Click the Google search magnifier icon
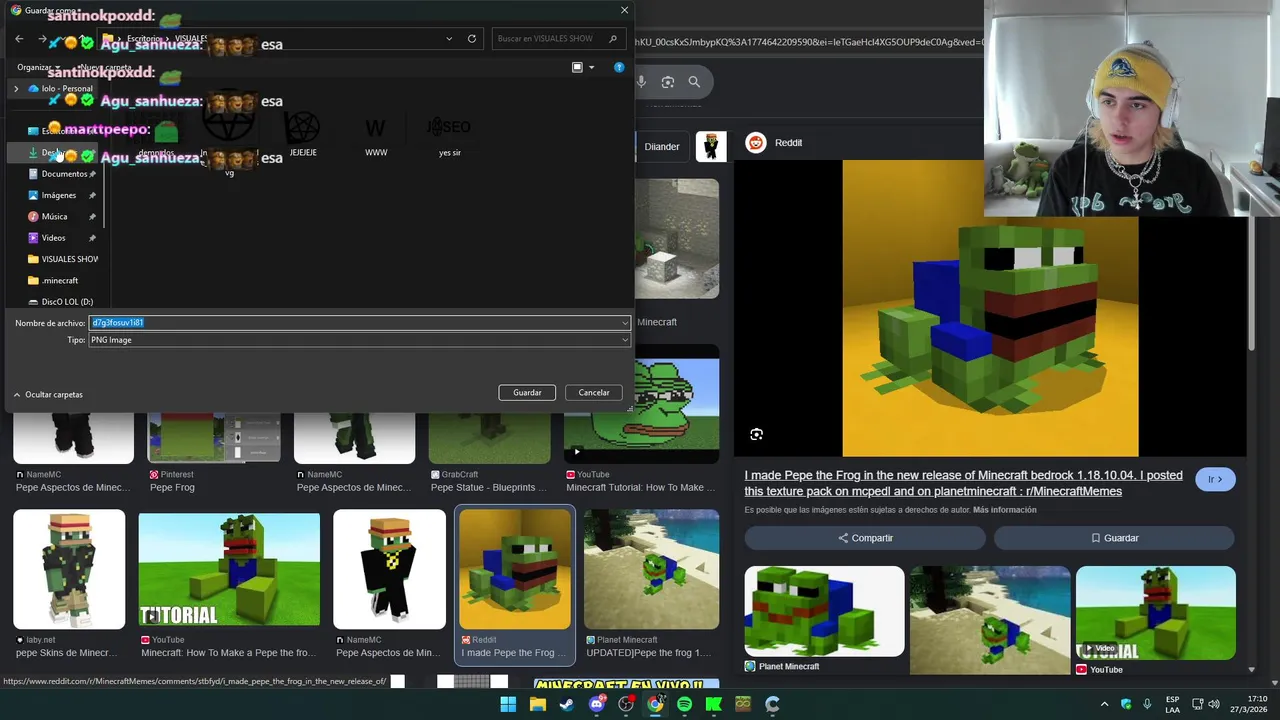The image size is (1280, 720). coord(694,82)
